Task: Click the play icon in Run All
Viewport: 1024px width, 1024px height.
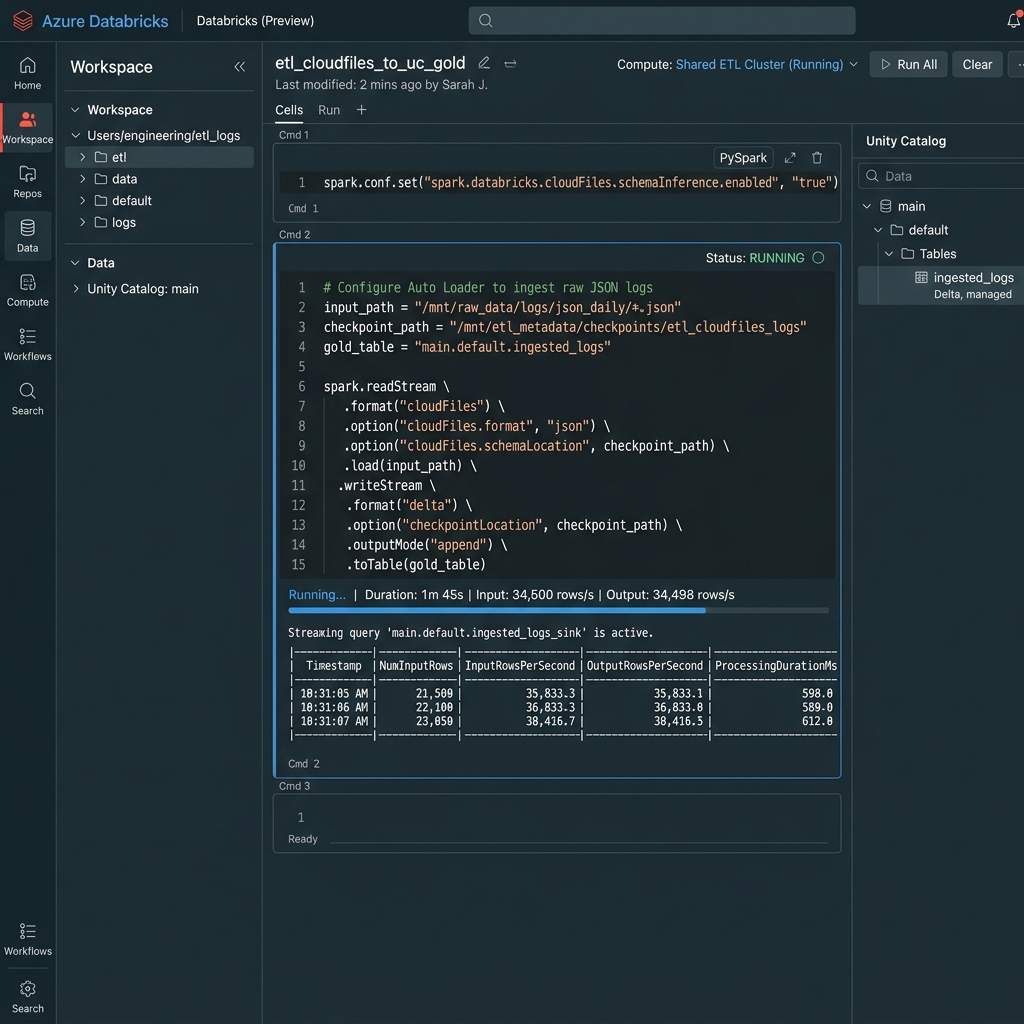Action: click(886, 65)
